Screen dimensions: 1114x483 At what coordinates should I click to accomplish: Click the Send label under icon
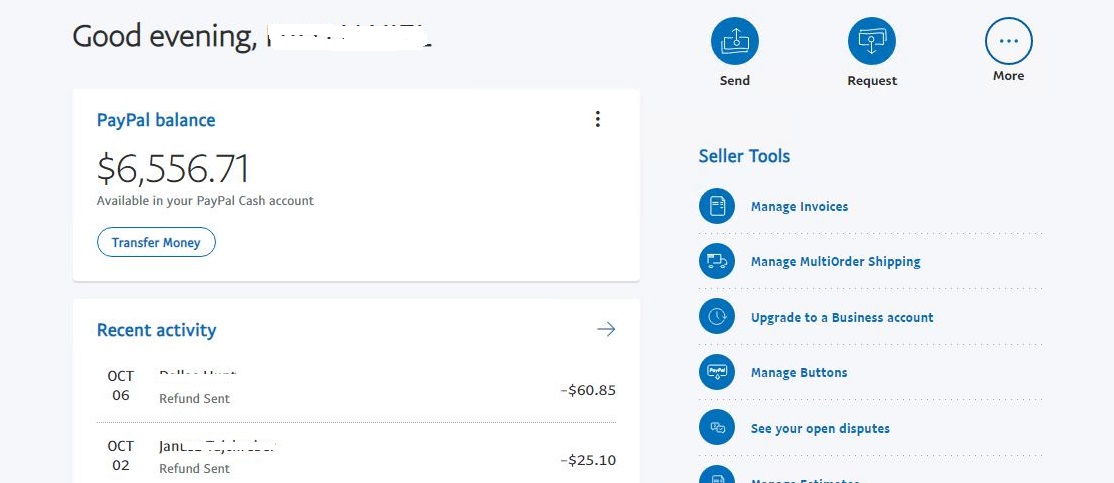click(x=735, y=81)
